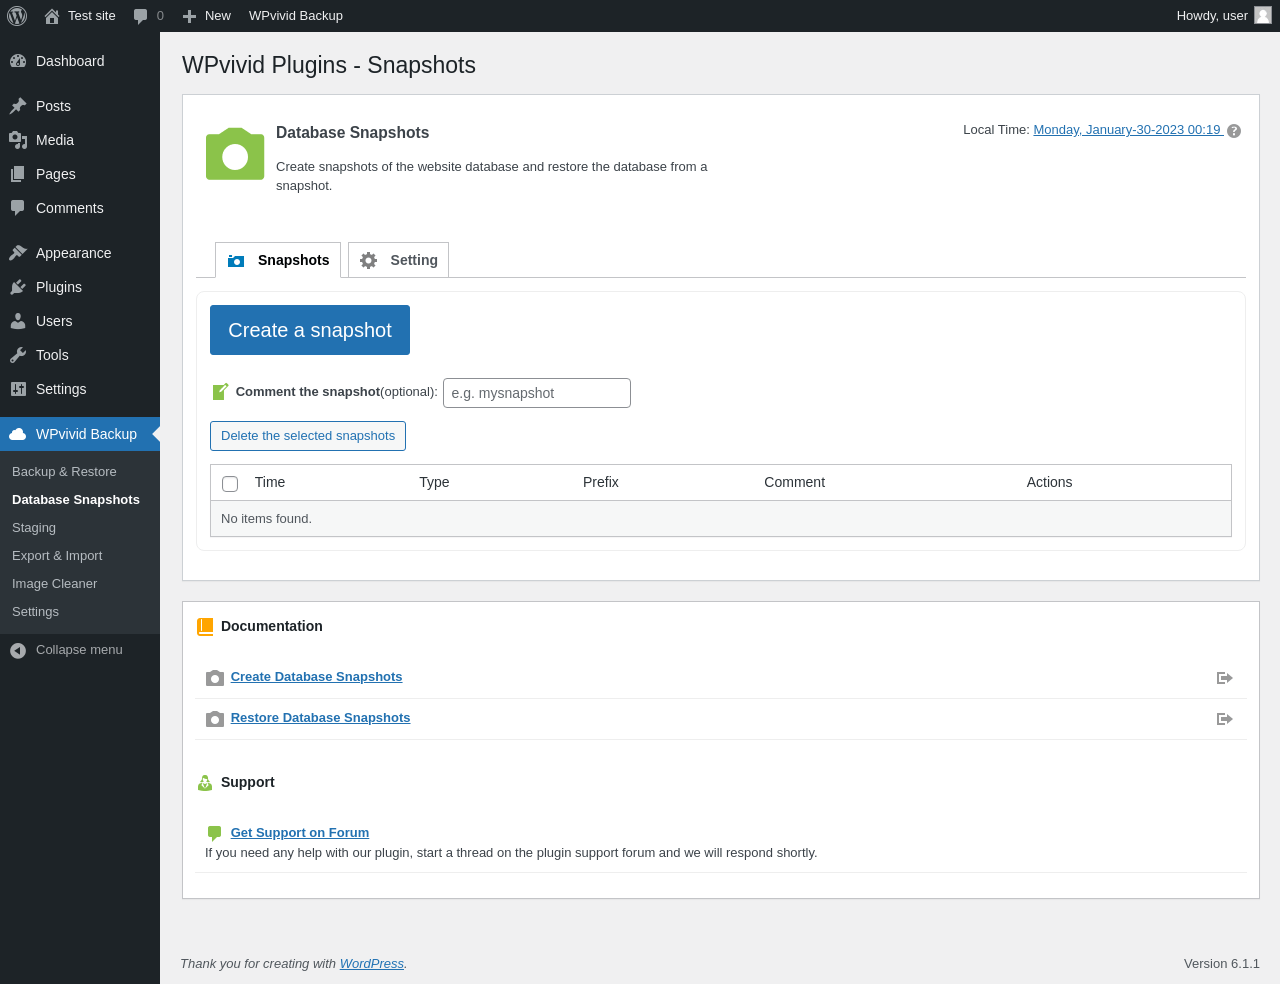Click the external link icon for Create Database Snapshots
The width and height of the screenshot is (1280, 984).
click(x=1225, y=678)
